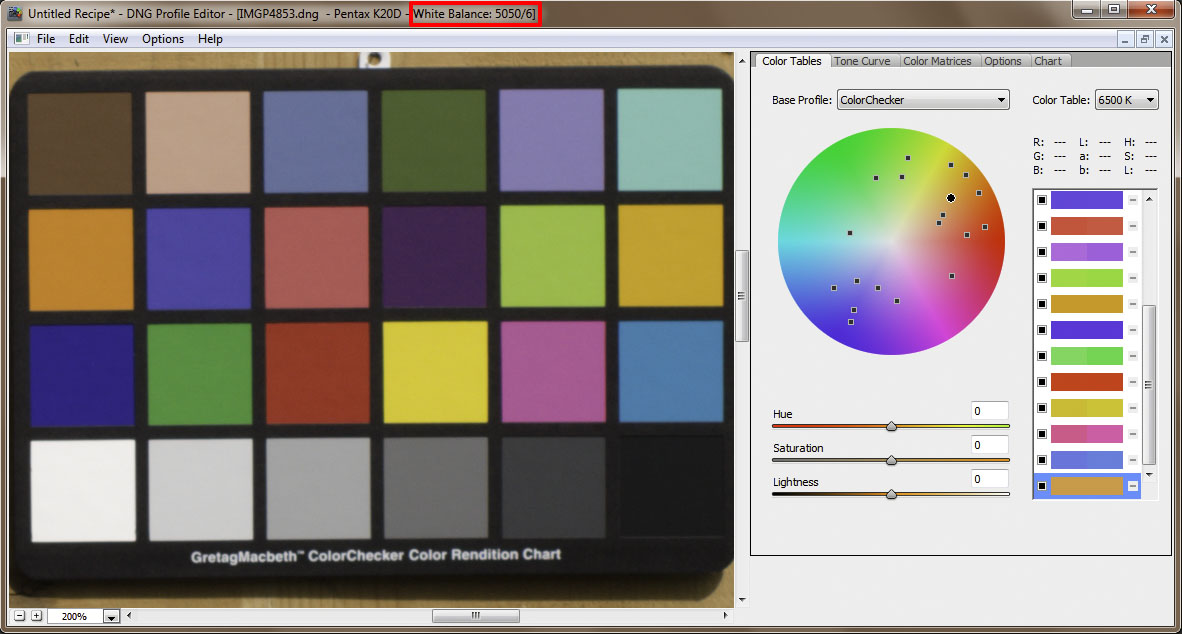Toggle checkbox for the pink color row
Image resolution: width=1182 pixels, height=634 pixels.
(x=1042, y=434)
